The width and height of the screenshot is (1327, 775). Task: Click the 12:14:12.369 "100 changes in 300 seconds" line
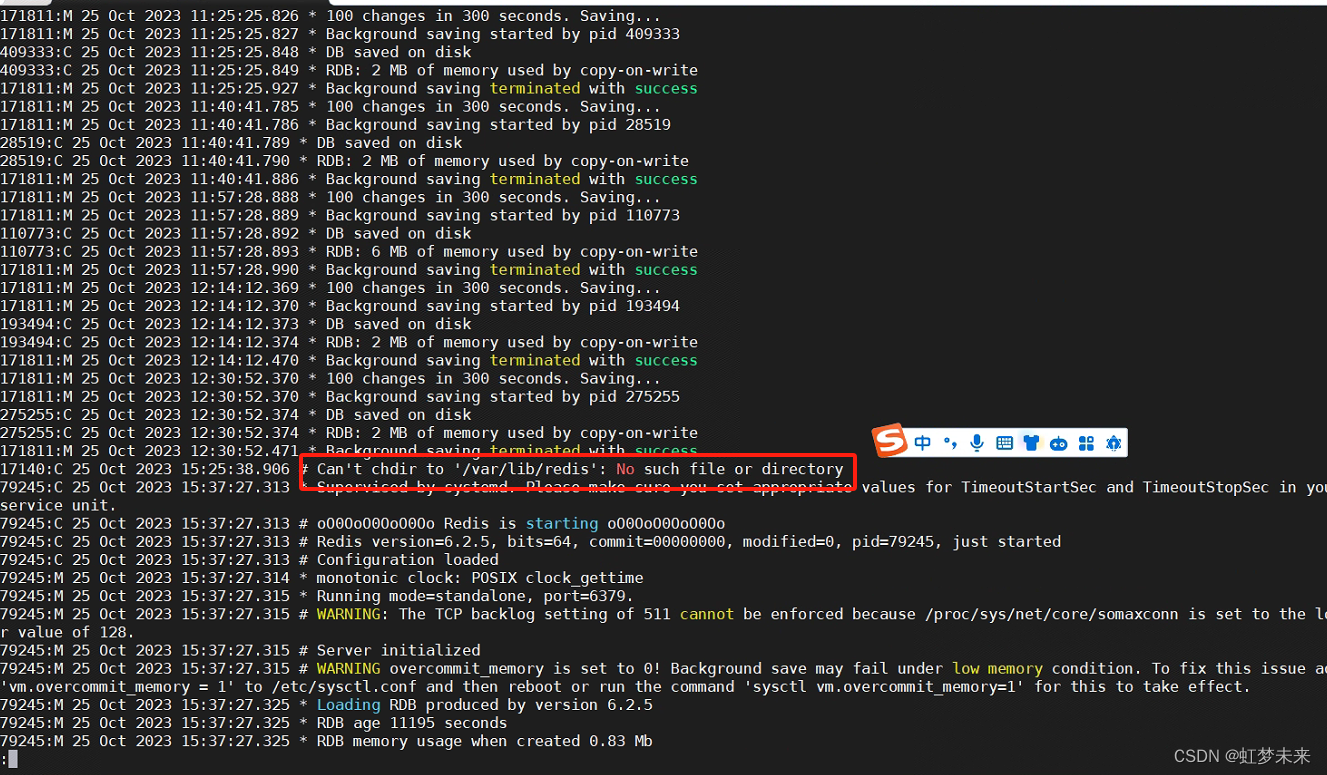330,288
